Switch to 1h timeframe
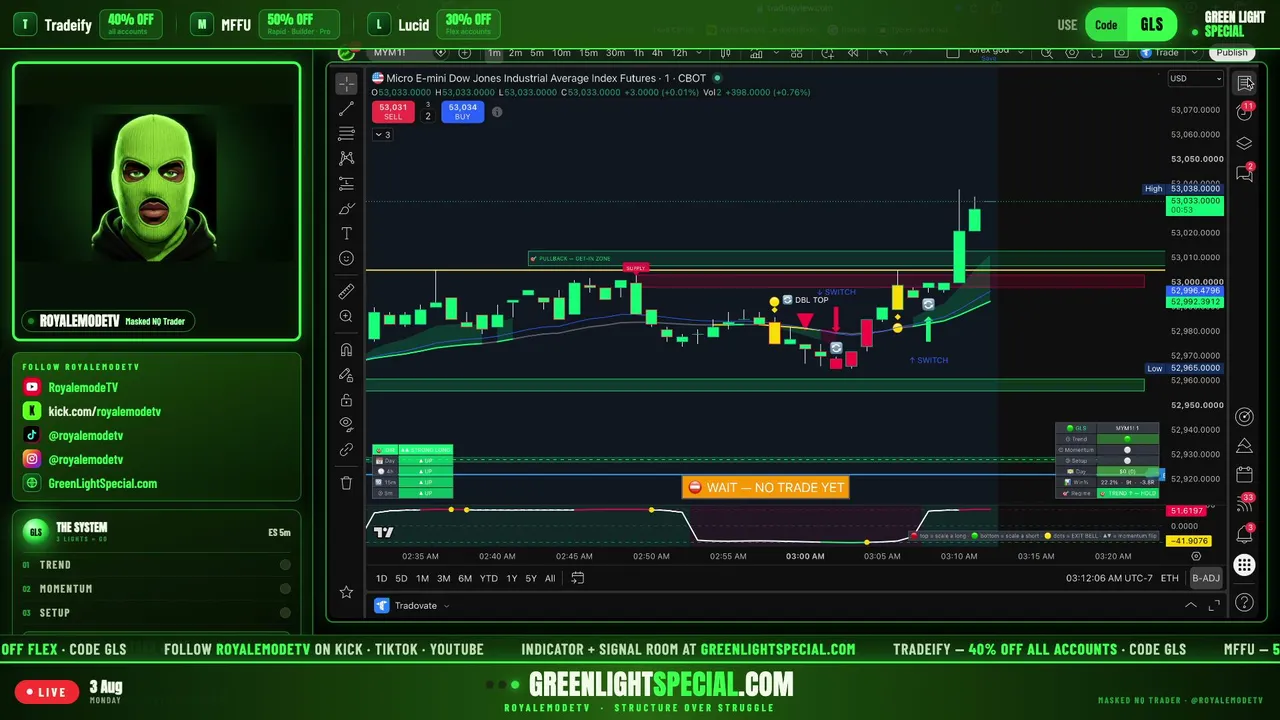The width and height of the screenshot is (1280, 720). point(638,53)
